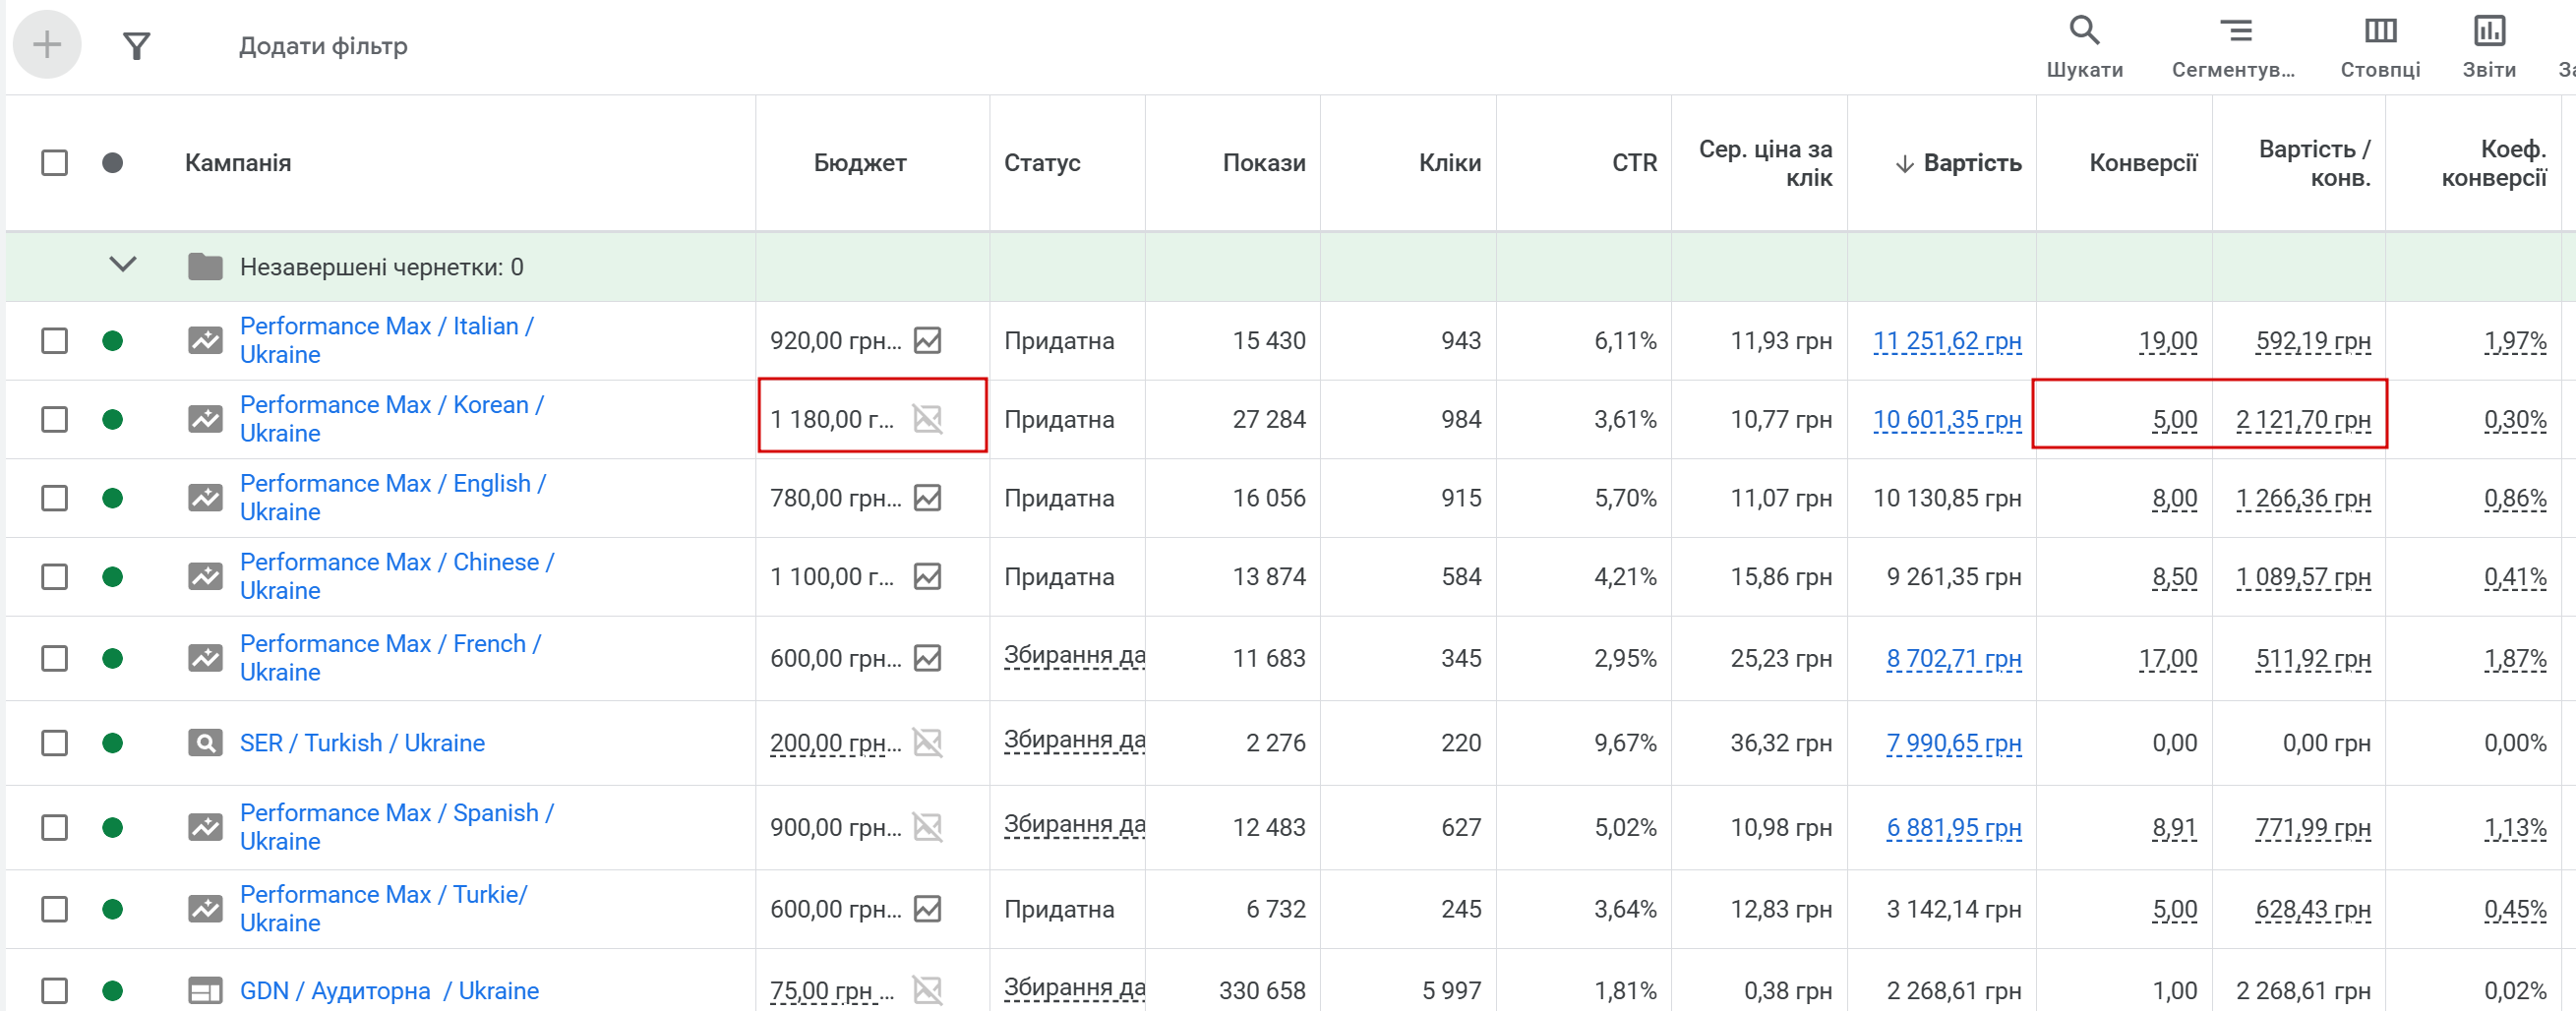Screen dimensions: 2576x1011
Task: Click budget chart icon in French campaign row
Action: coord(927,658)
